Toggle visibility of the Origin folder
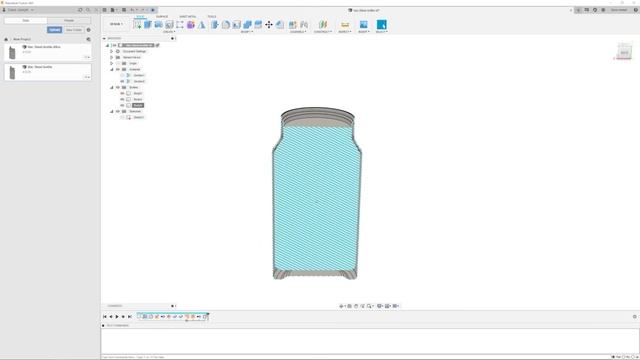 [118, 63]
